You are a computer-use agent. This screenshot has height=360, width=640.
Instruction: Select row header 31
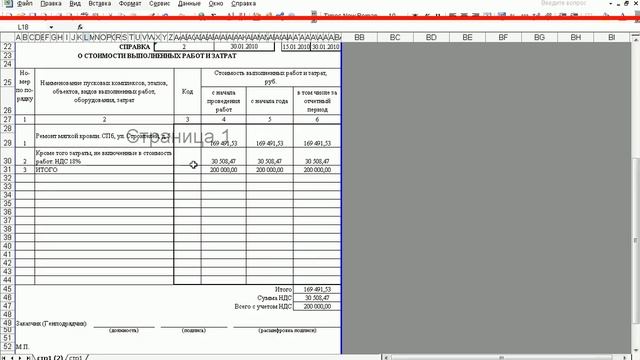[7, 169]
